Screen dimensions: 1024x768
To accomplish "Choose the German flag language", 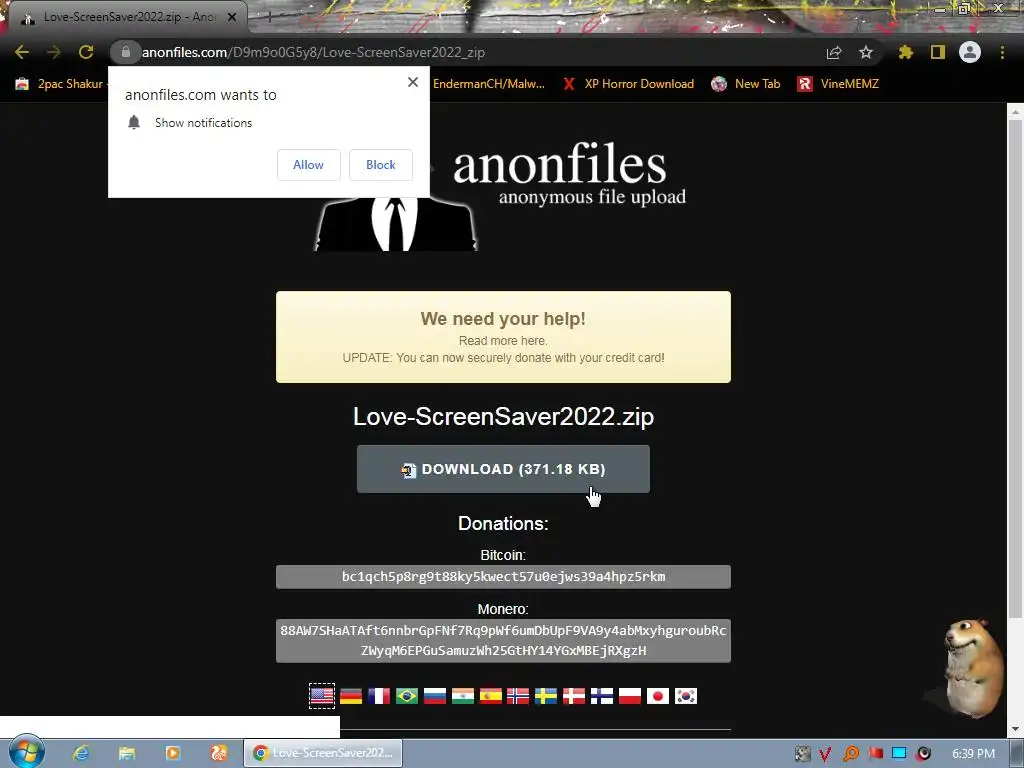I will [x=351, y=696].
